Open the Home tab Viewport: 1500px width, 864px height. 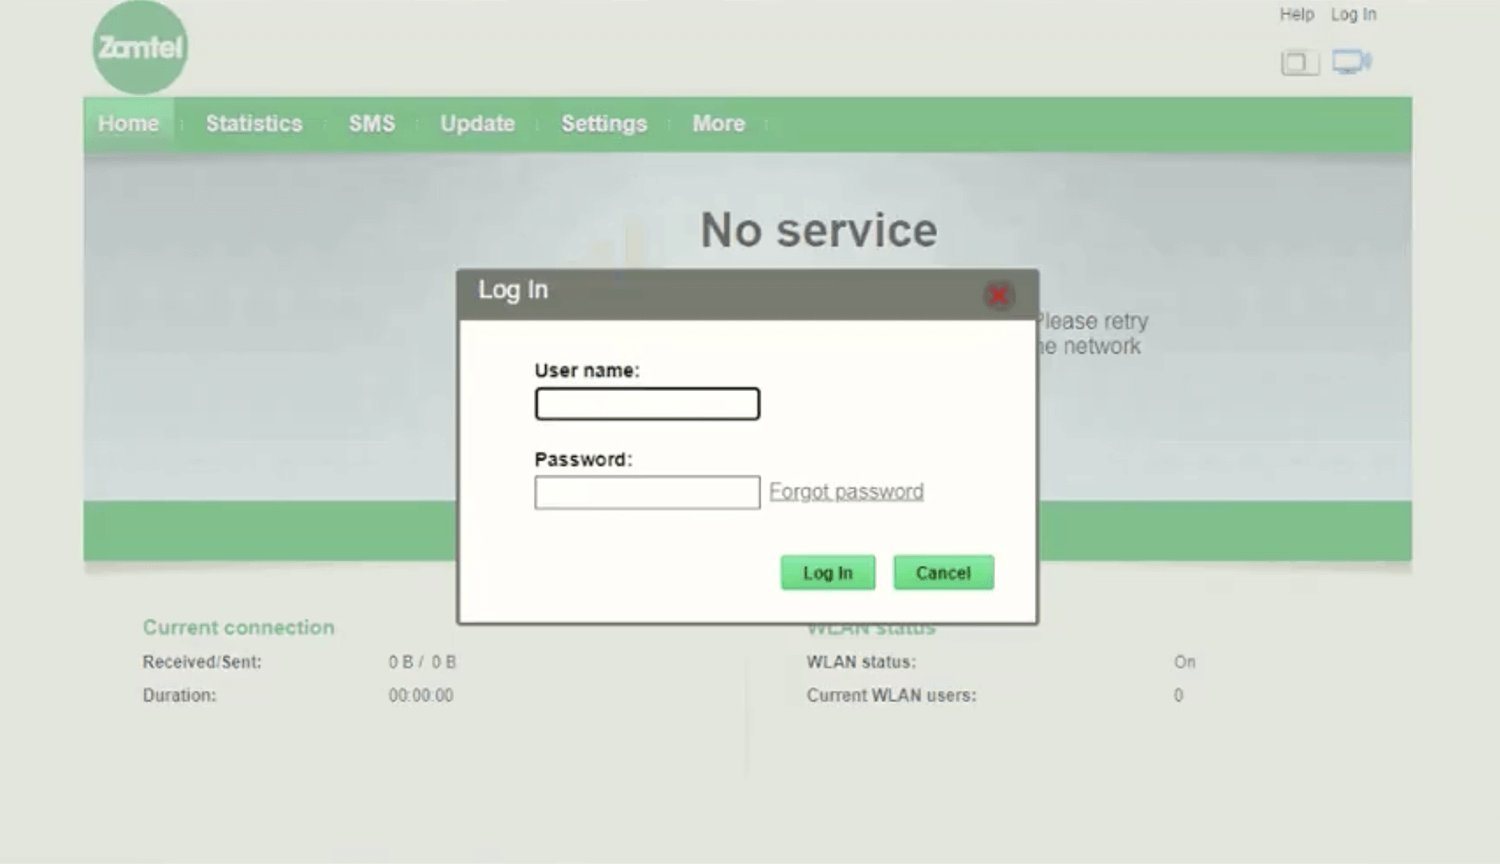[128, 124]
